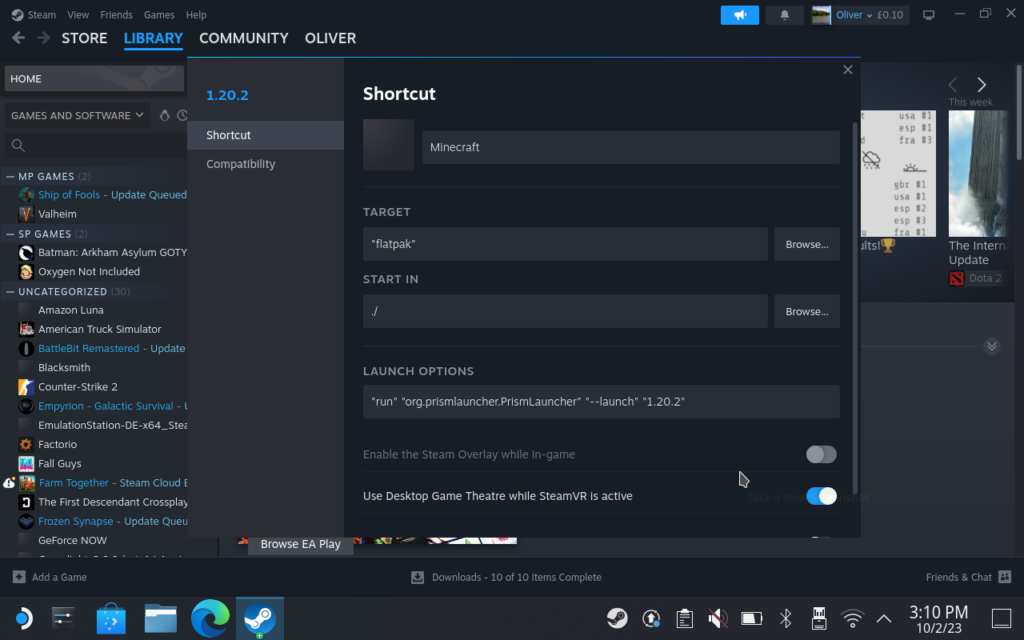The image size is (1024, 640).
Task: Switch to the COMMUNITY tab
Action: (244, 38)
